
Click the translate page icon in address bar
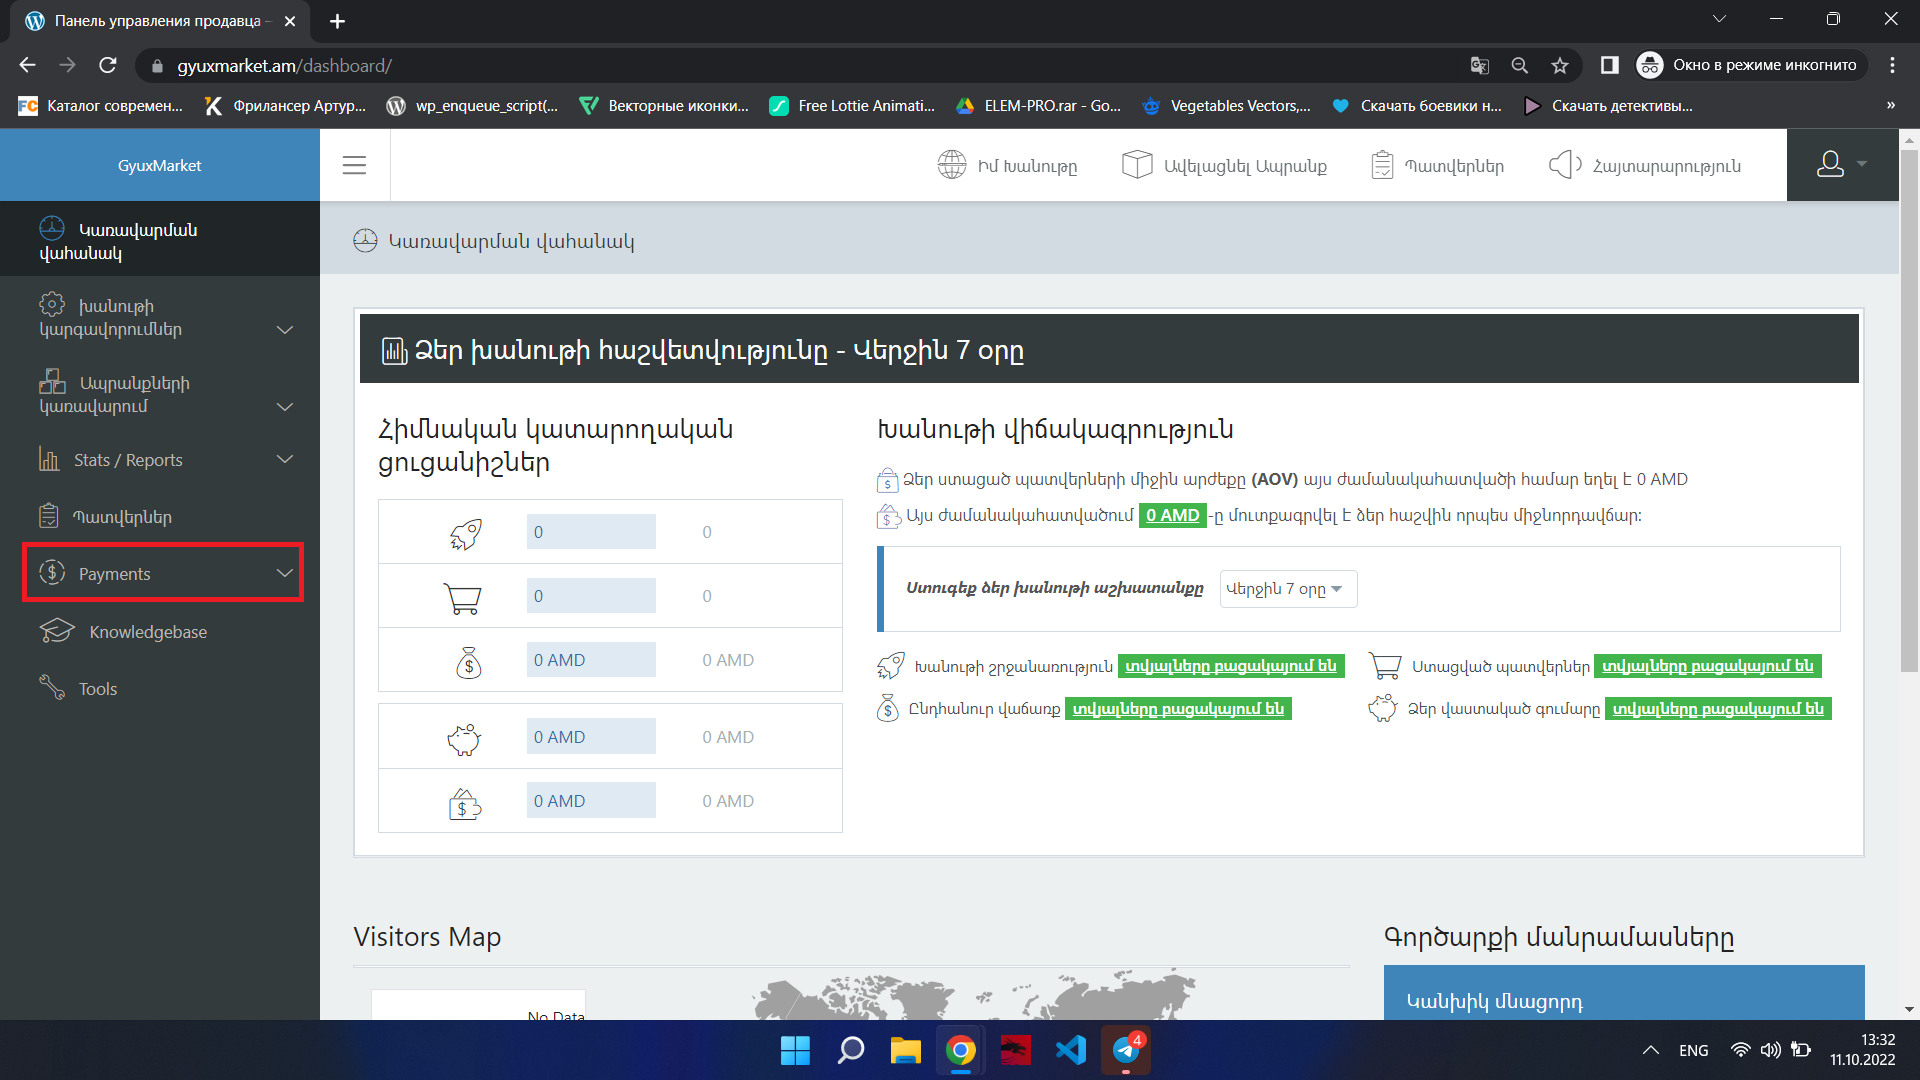coord(1479,66)
